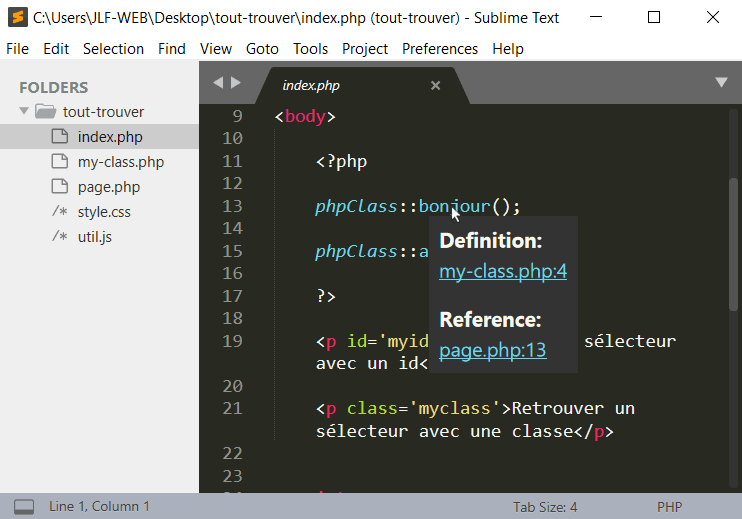Click phpClass on line 15
742x519 pixels.
click(356, 251)
